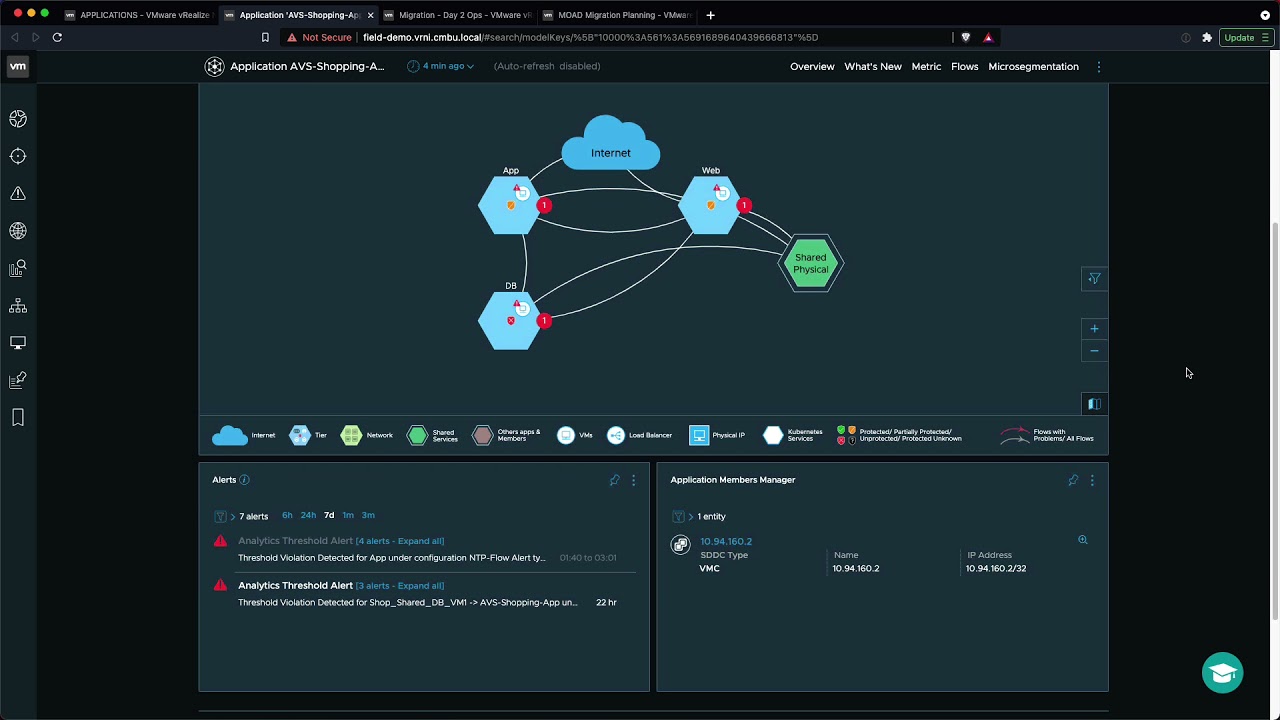Select the Shared Physical green hexagon

pos(811,263)
